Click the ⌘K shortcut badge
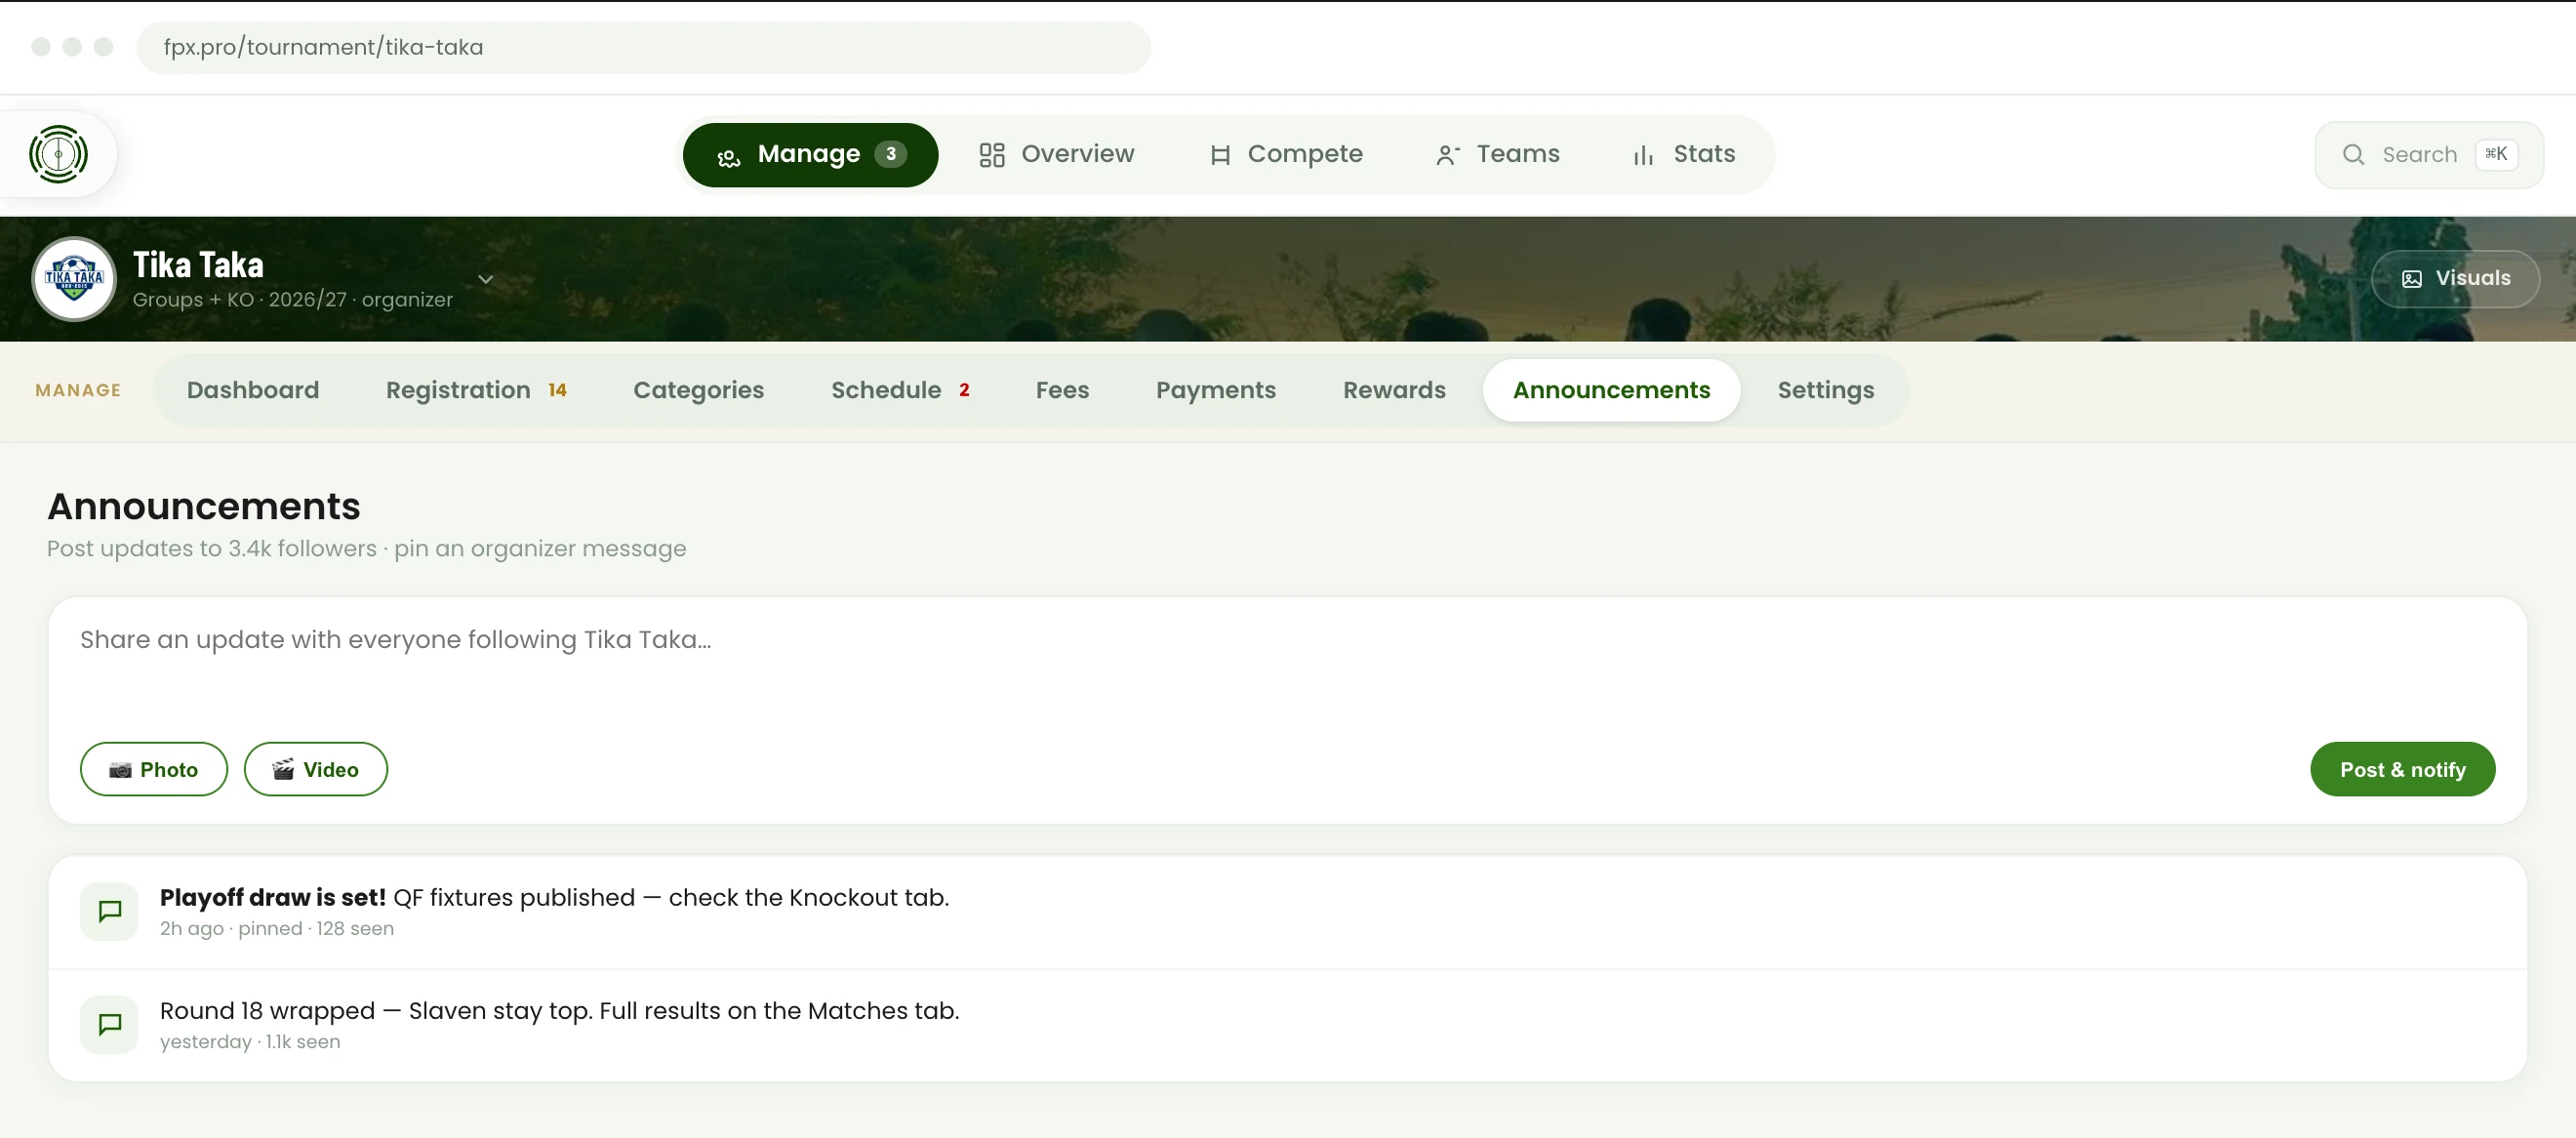This screenshot has width=2576, height=1138. pyautogui.click(x=2496, y=154)
